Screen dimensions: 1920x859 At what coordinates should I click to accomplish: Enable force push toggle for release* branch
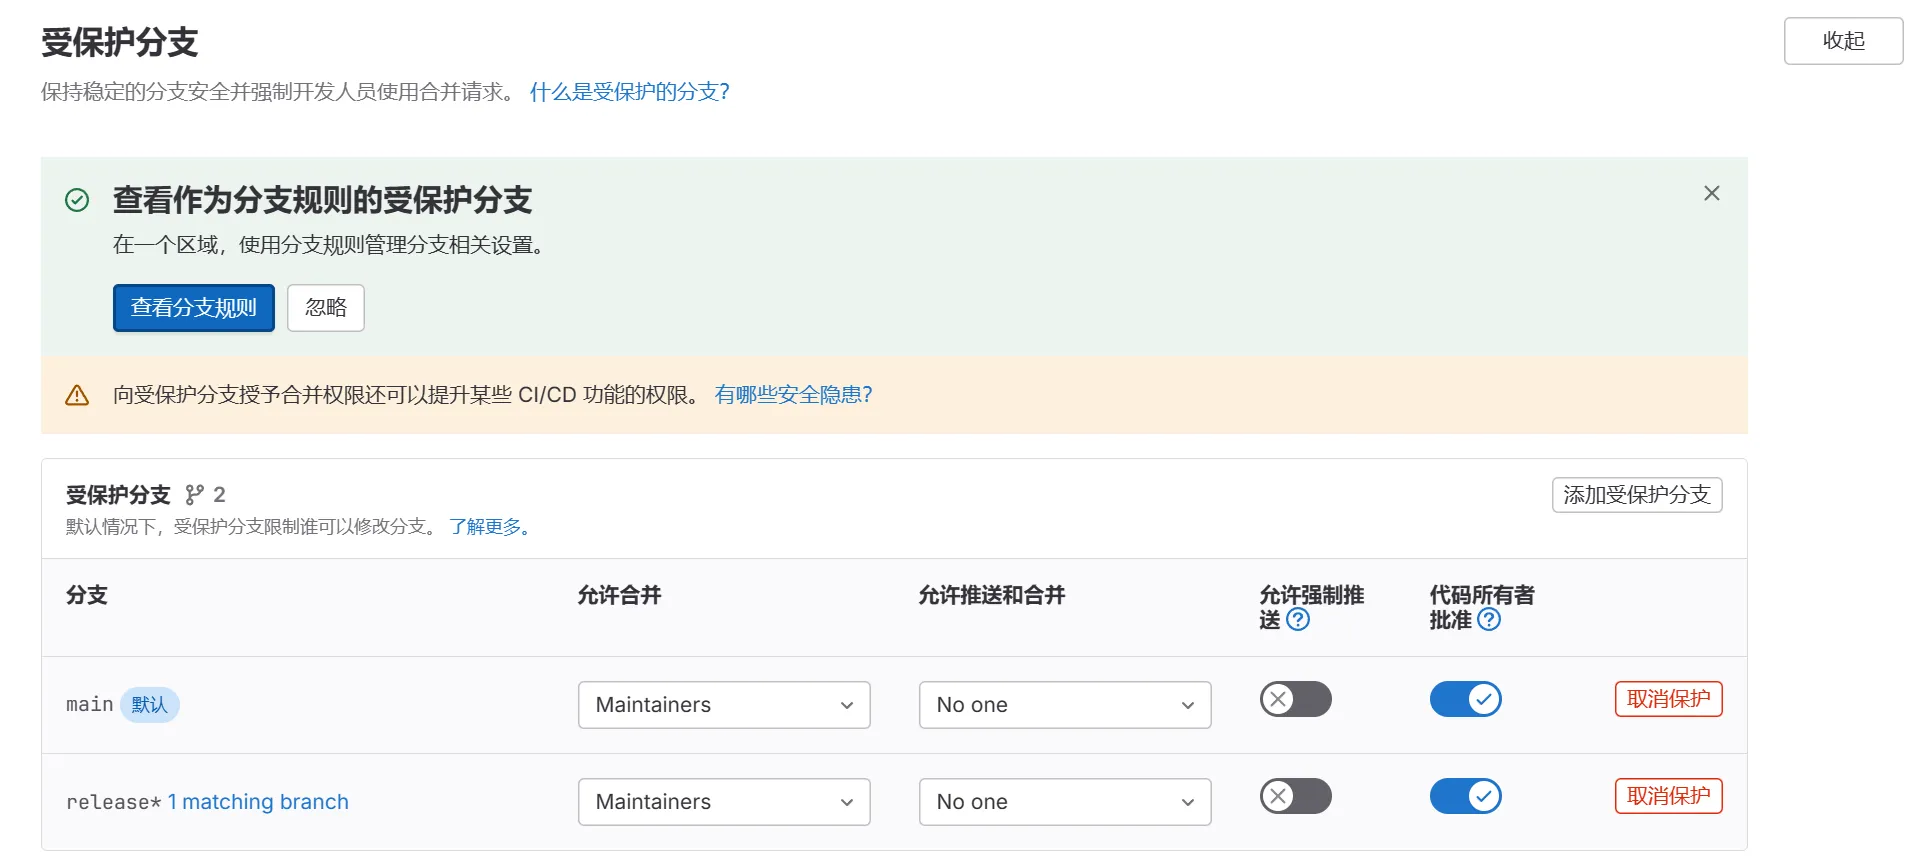coord(1295,796)
